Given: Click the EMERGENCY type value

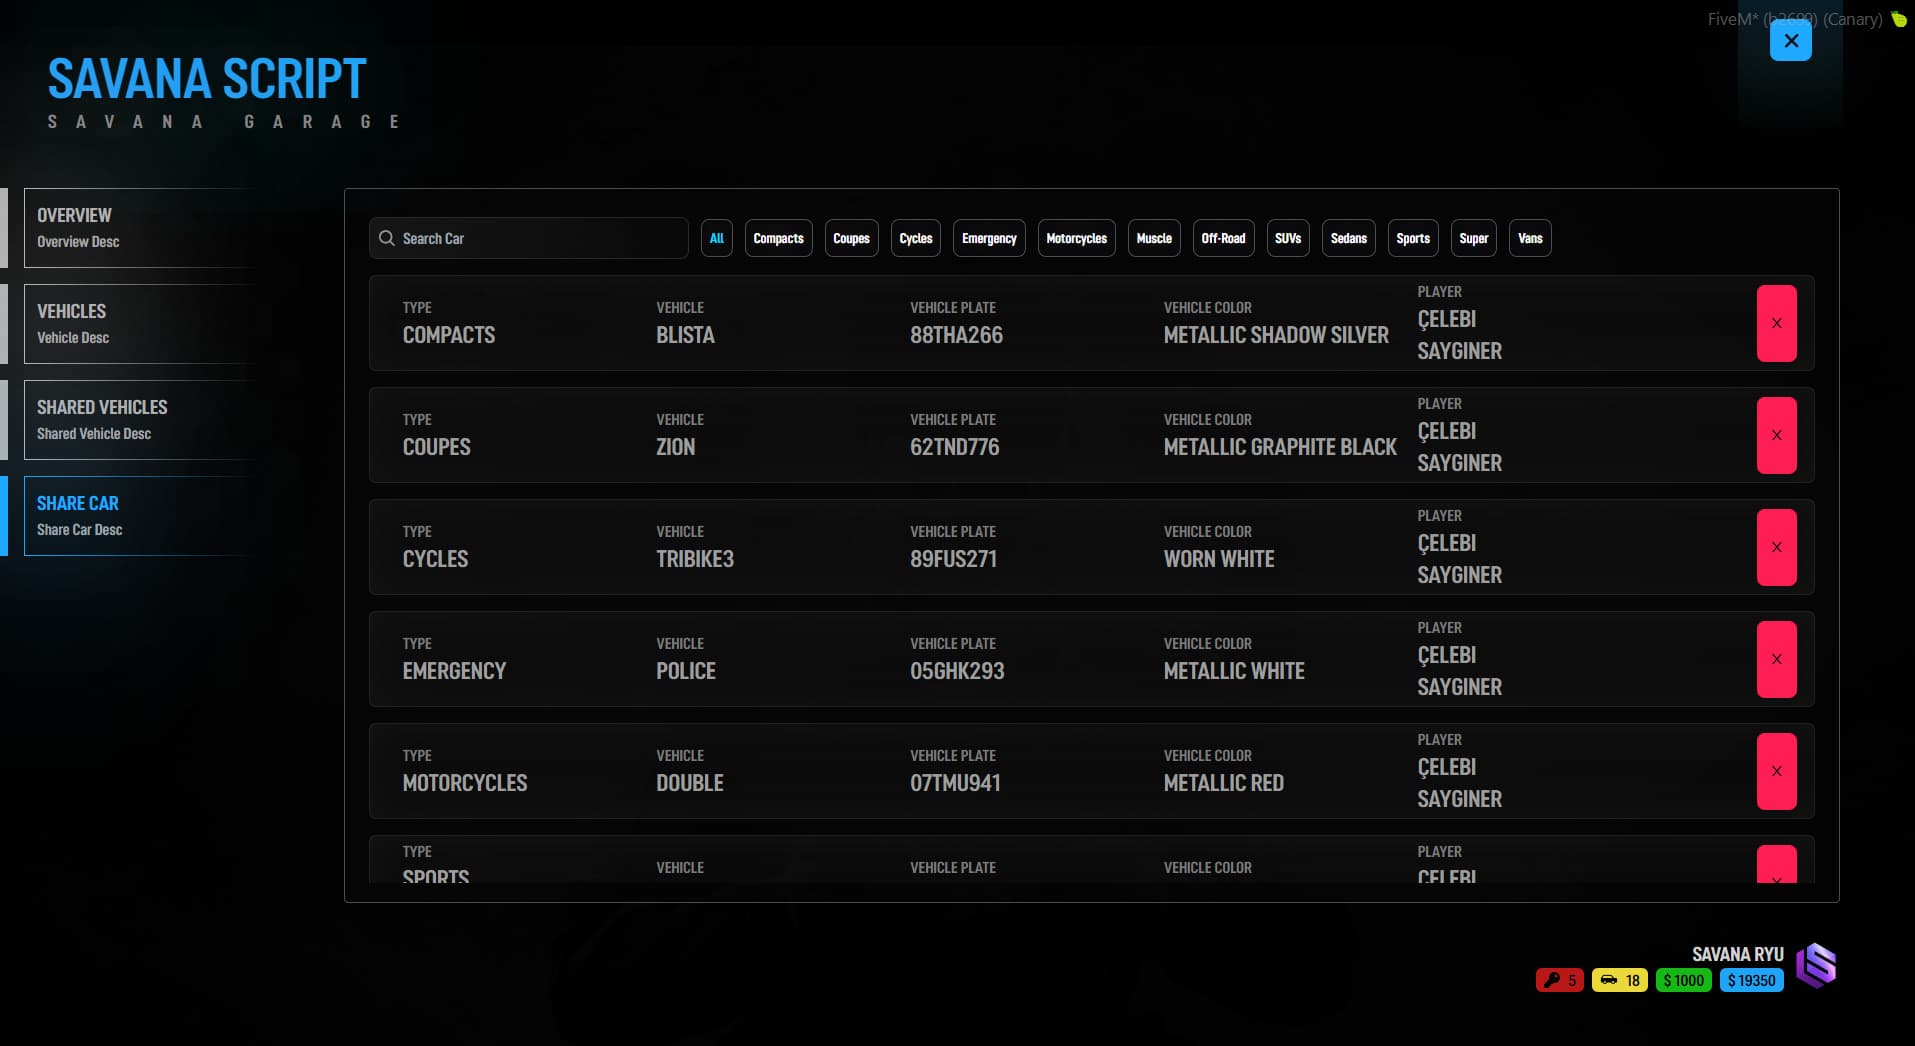Looking at the screenshot, I should 454,671.
